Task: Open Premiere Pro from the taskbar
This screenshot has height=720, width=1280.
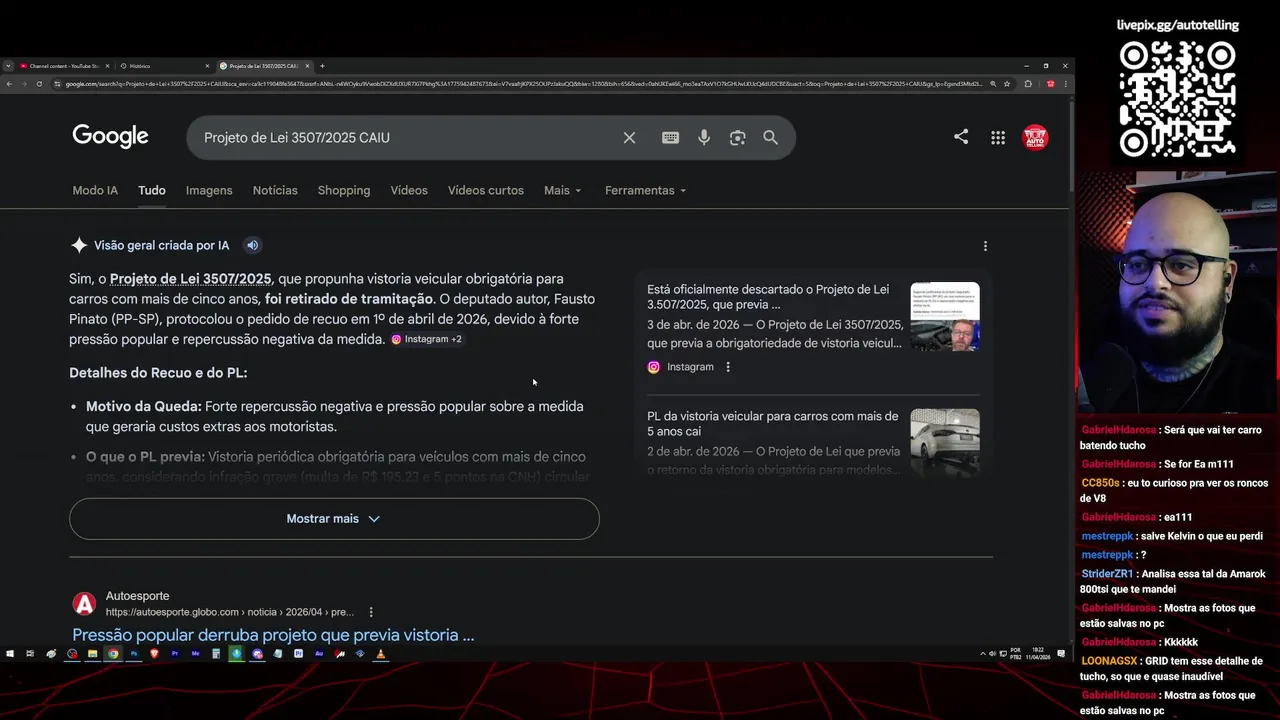Action: coord(175,653)
